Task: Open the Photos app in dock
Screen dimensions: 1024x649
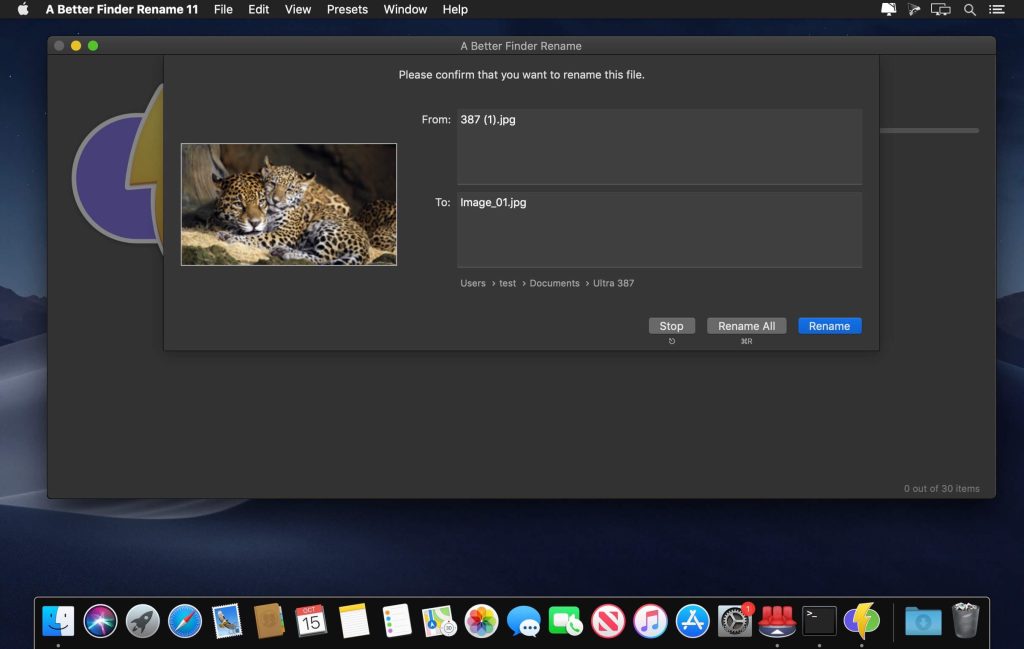Action: click(x=481, y=621)
